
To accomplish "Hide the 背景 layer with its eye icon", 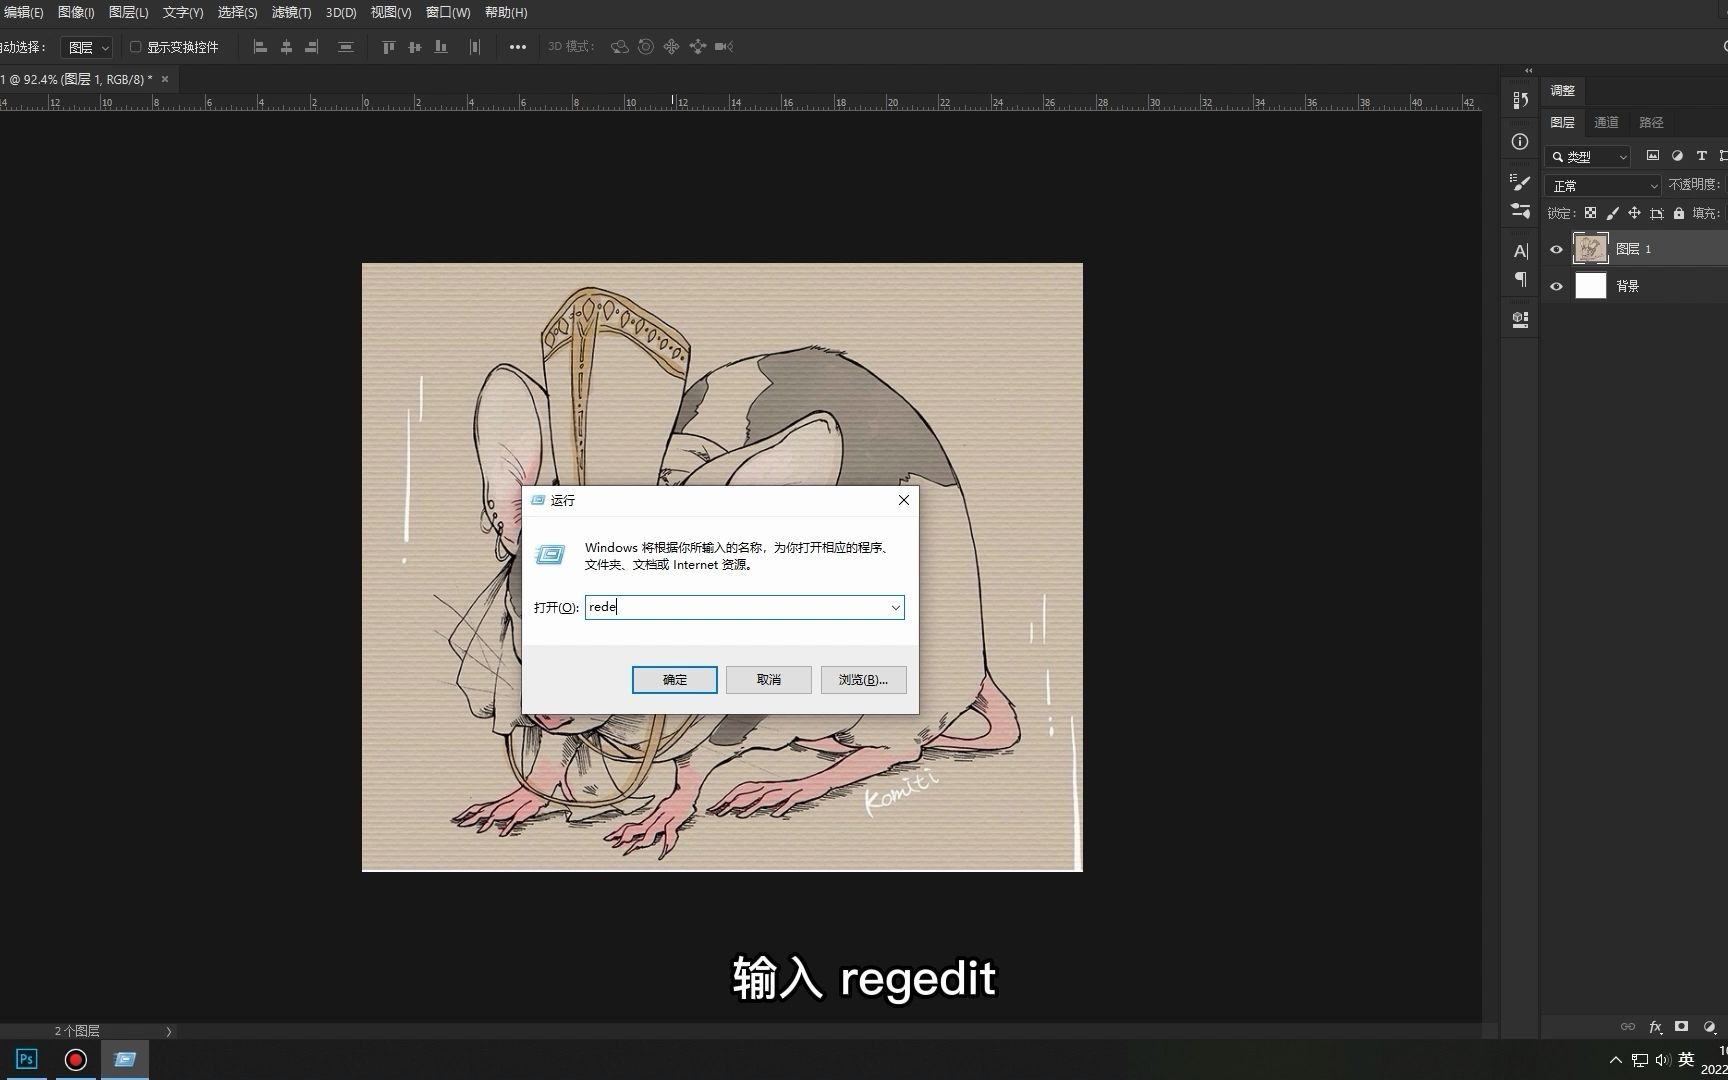I will [1556, 286].
